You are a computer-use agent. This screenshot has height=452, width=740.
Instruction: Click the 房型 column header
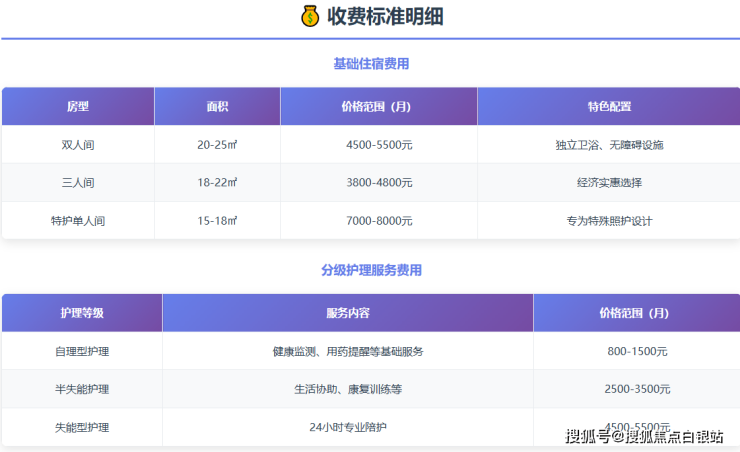click(78, 106)
